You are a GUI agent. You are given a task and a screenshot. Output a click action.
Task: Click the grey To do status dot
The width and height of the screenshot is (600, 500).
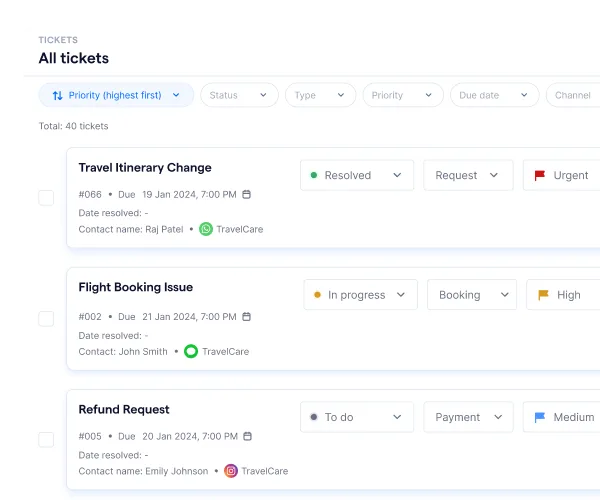coord(314,417)
